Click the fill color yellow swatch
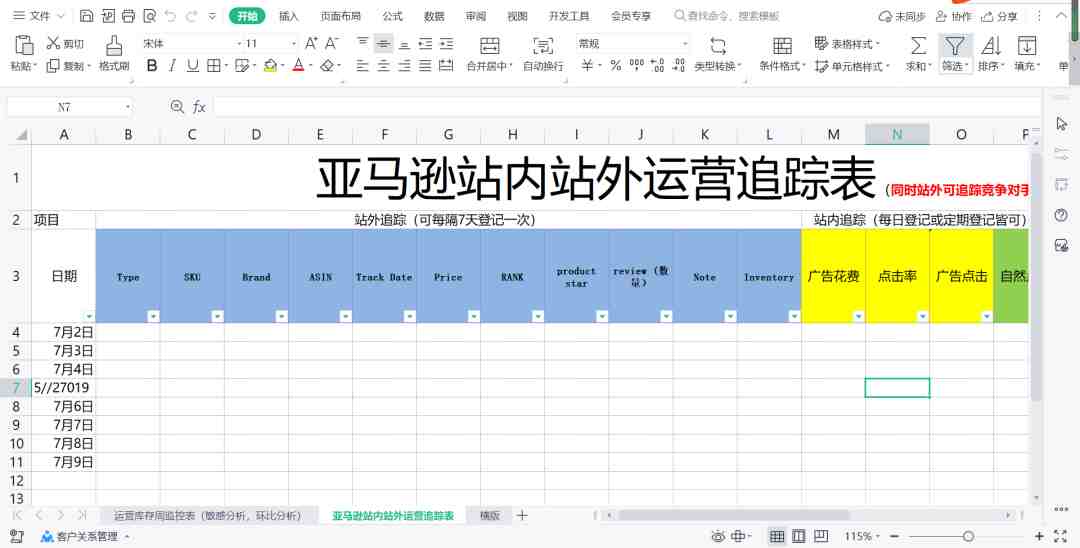Screen dimensions: 1080x548 click(270, 65)
